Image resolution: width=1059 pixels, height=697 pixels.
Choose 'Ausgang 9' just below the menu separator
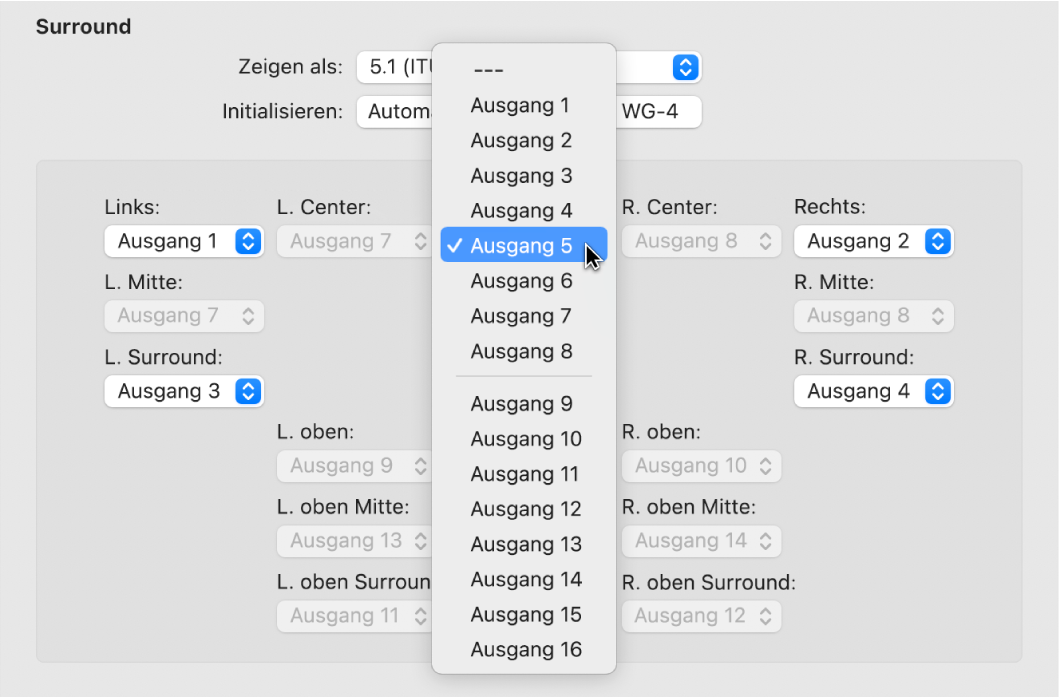point(526,403)
